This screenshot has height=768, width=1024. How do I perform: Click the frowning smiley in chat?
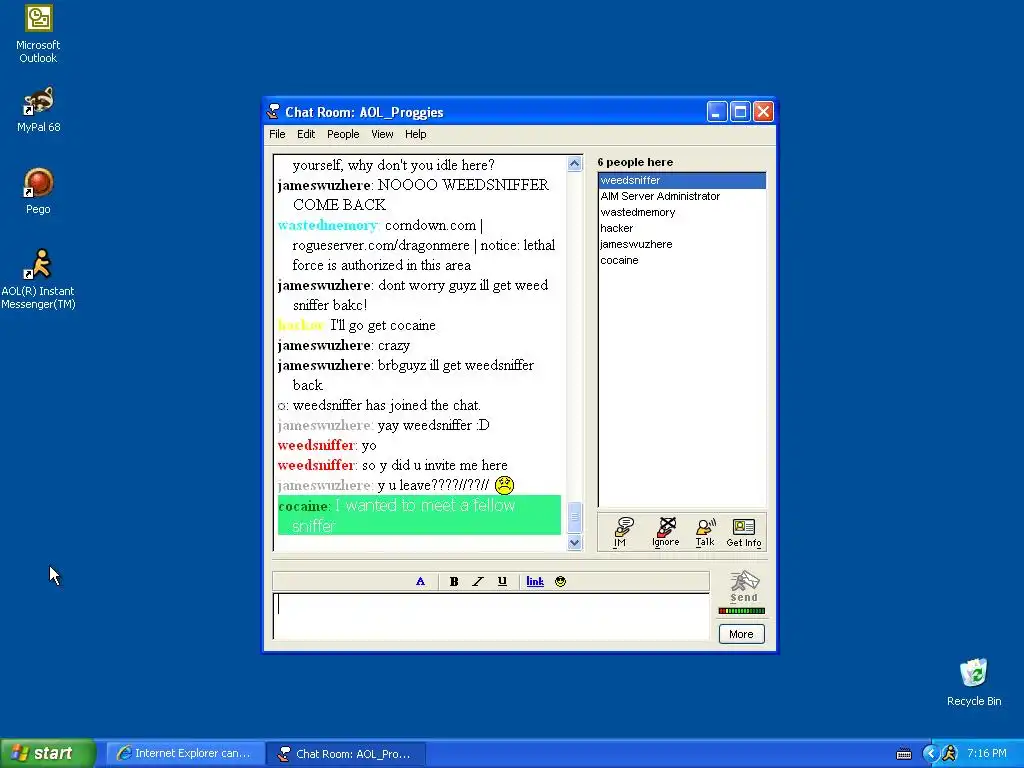504,485
